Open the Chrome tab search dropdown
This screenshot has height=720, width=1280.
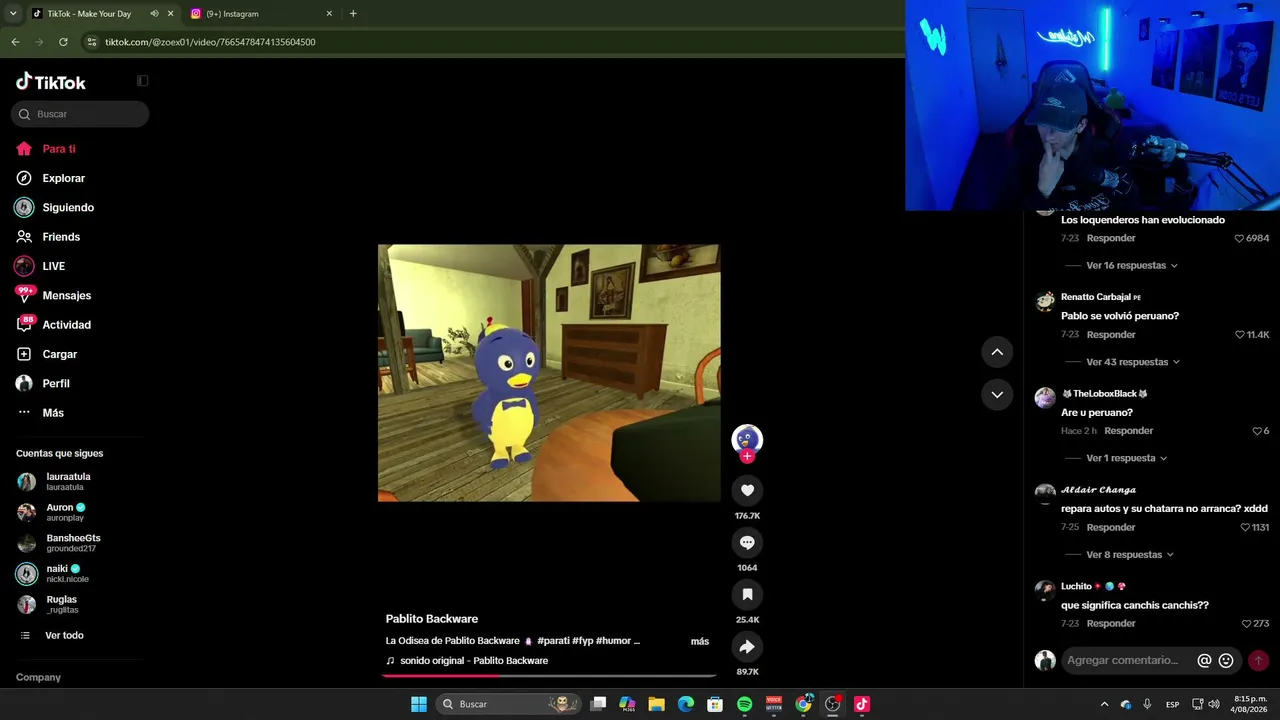coord(13,14)
